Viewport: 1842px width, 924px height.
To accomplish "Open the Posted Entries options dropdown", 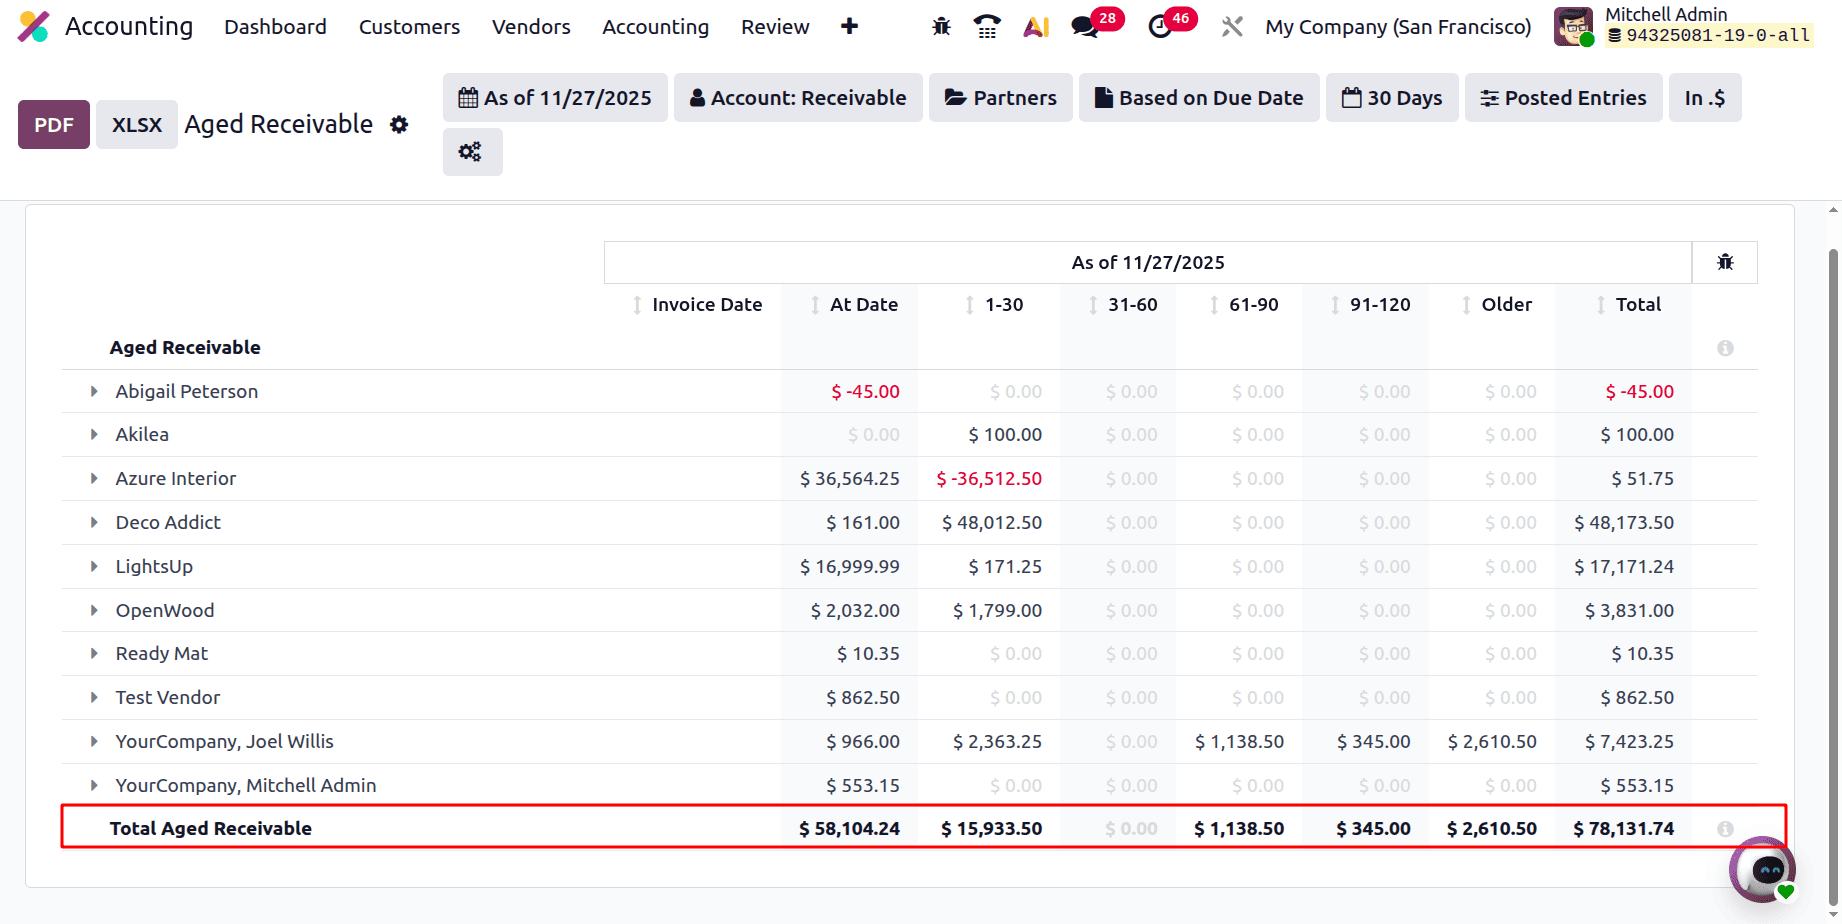I will (1563, 98).
